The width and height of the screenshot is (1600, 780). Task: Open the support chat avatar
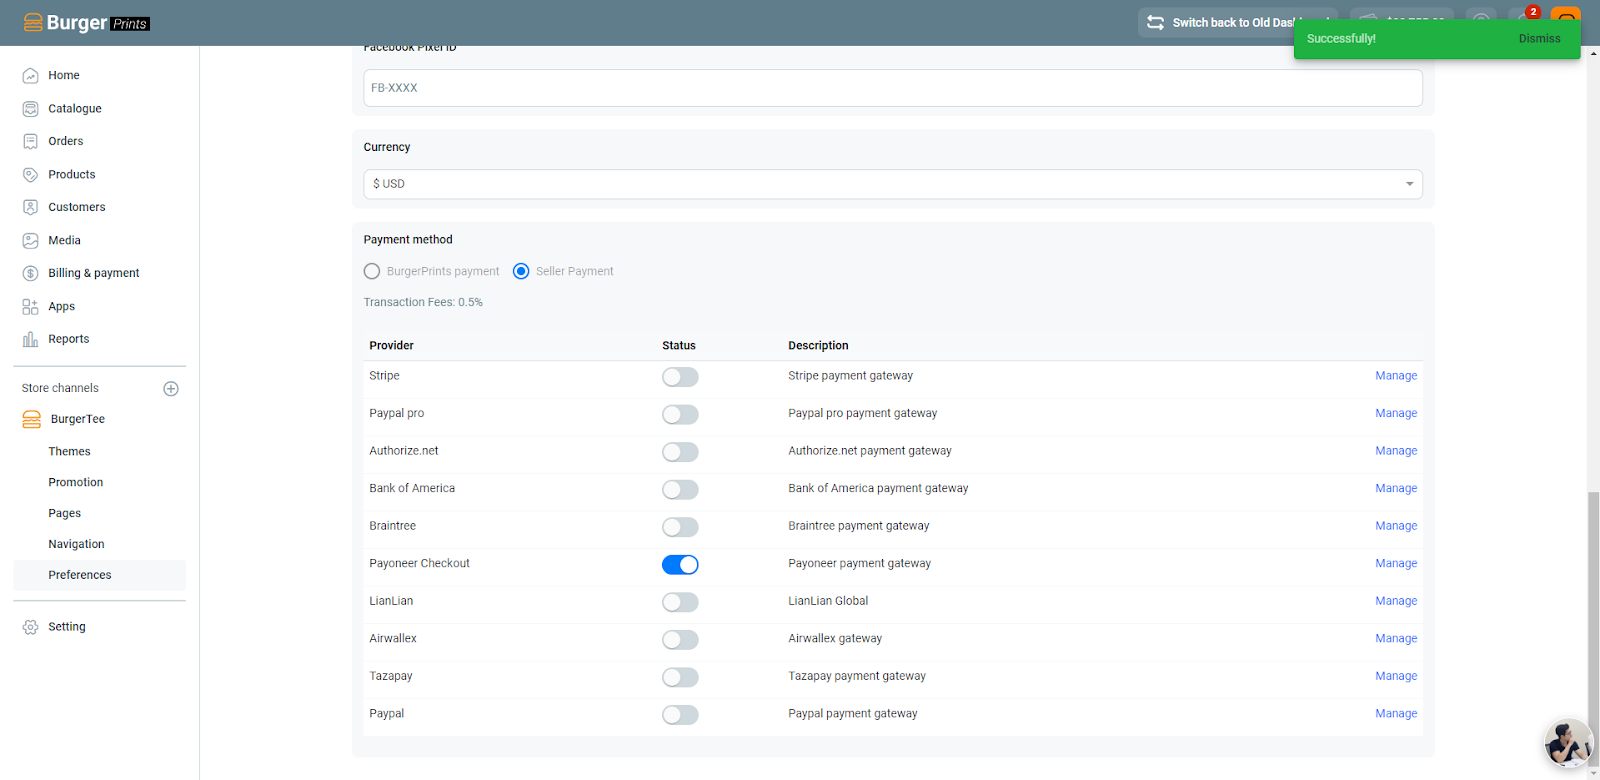pyautogui.click(x=1568, y=743)
